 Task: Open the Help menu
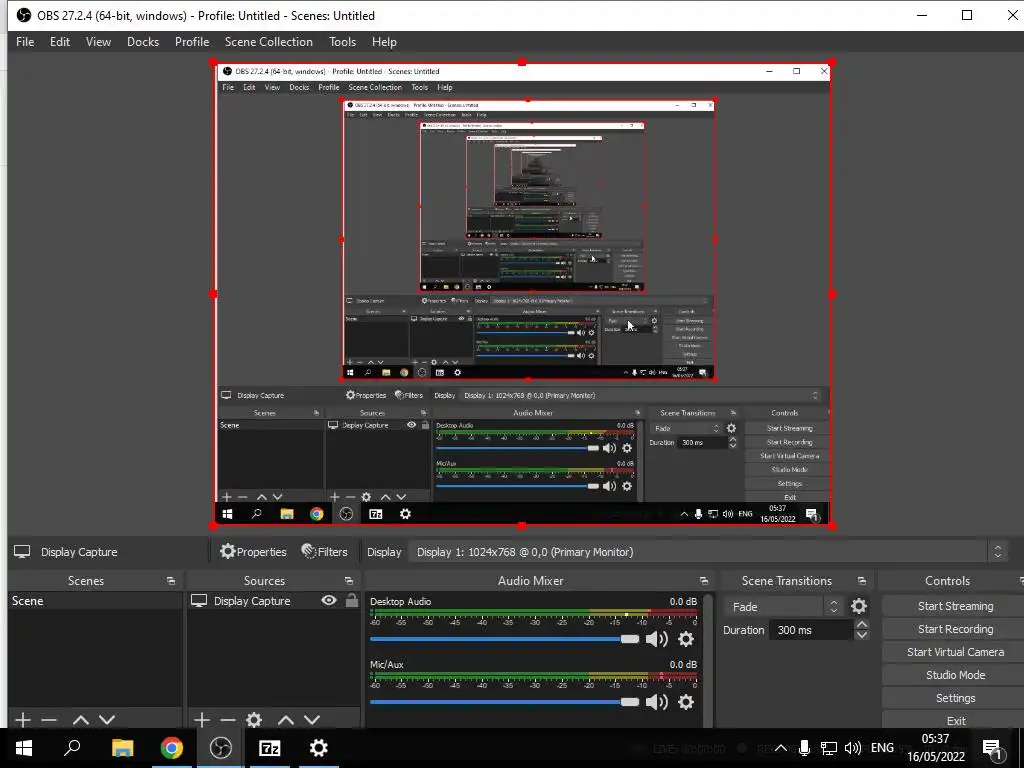pos(384,42)
